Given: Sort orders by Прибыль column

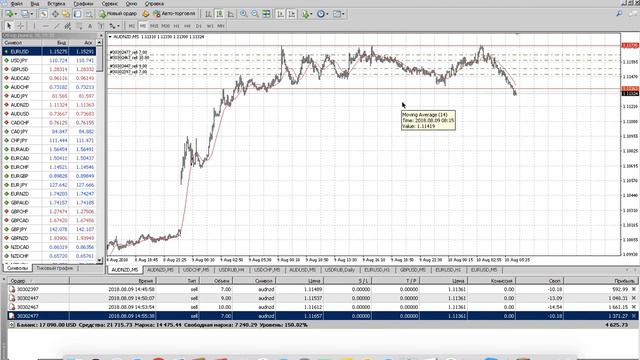Looking at the screenshot, I should tap(602, 281).
